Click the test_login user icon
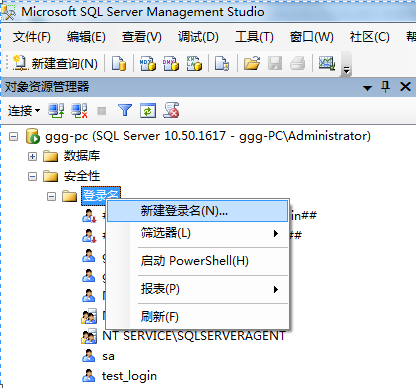Image resolution: width=416 pixels, height=388 pixels. [x=89, y=376]
